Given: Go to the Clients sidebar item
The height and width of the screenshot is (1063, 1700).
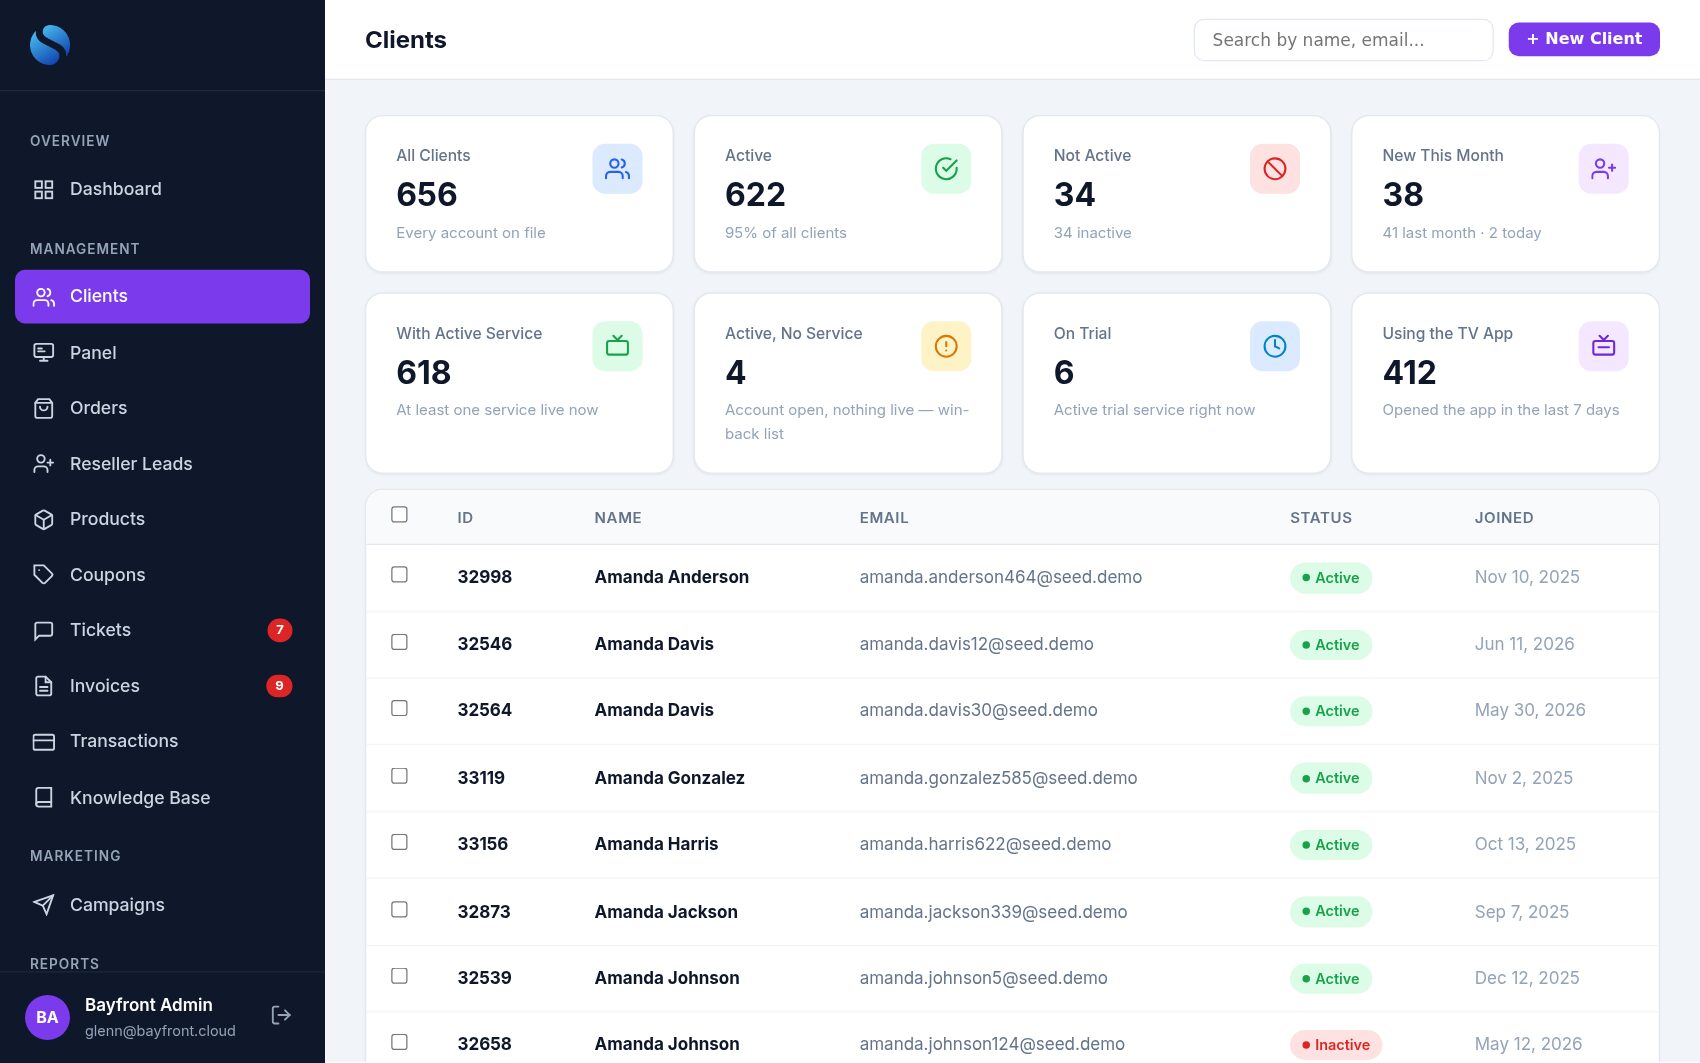Looking at the screenshot, I should (162, 296).
